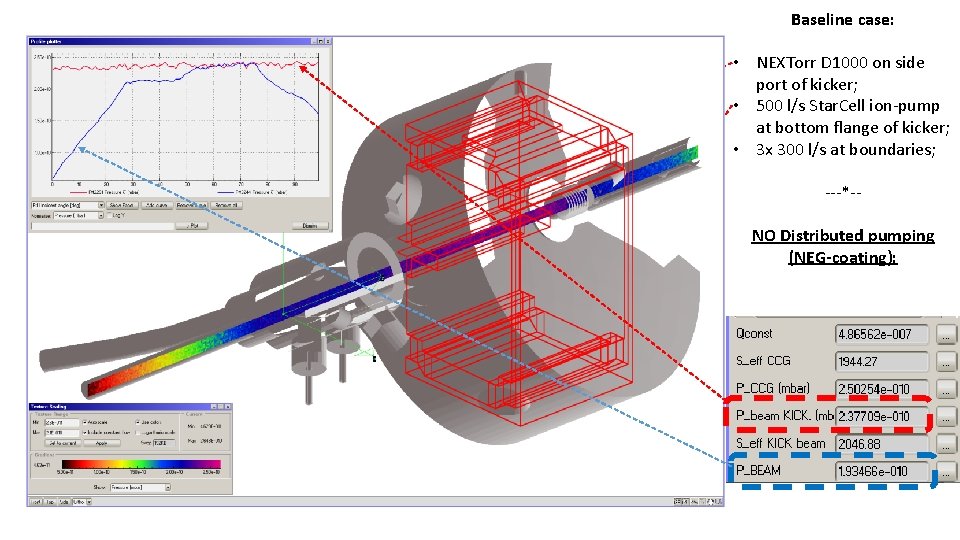
Task: Click the Set to current button
Action: 63,443
